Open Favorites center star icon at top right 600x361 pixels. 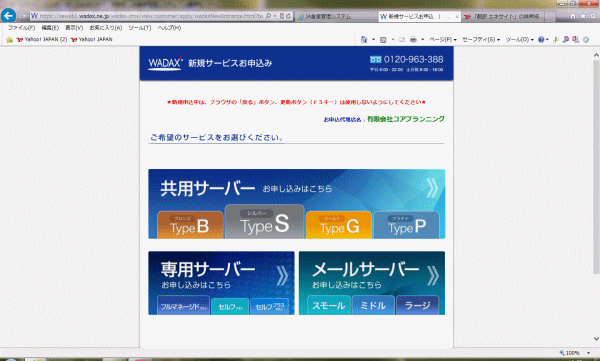click(x=583, y=16)
